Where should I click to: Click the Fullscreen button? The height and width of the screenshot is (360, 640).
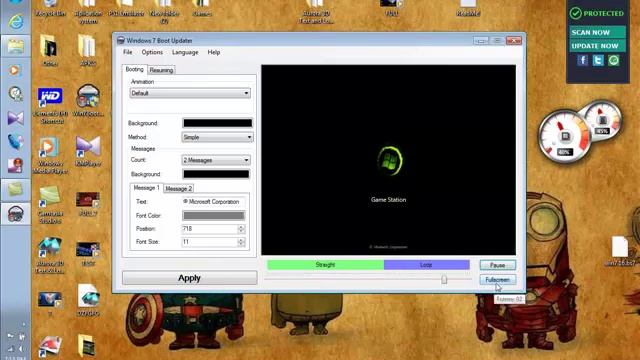point(498,280)
